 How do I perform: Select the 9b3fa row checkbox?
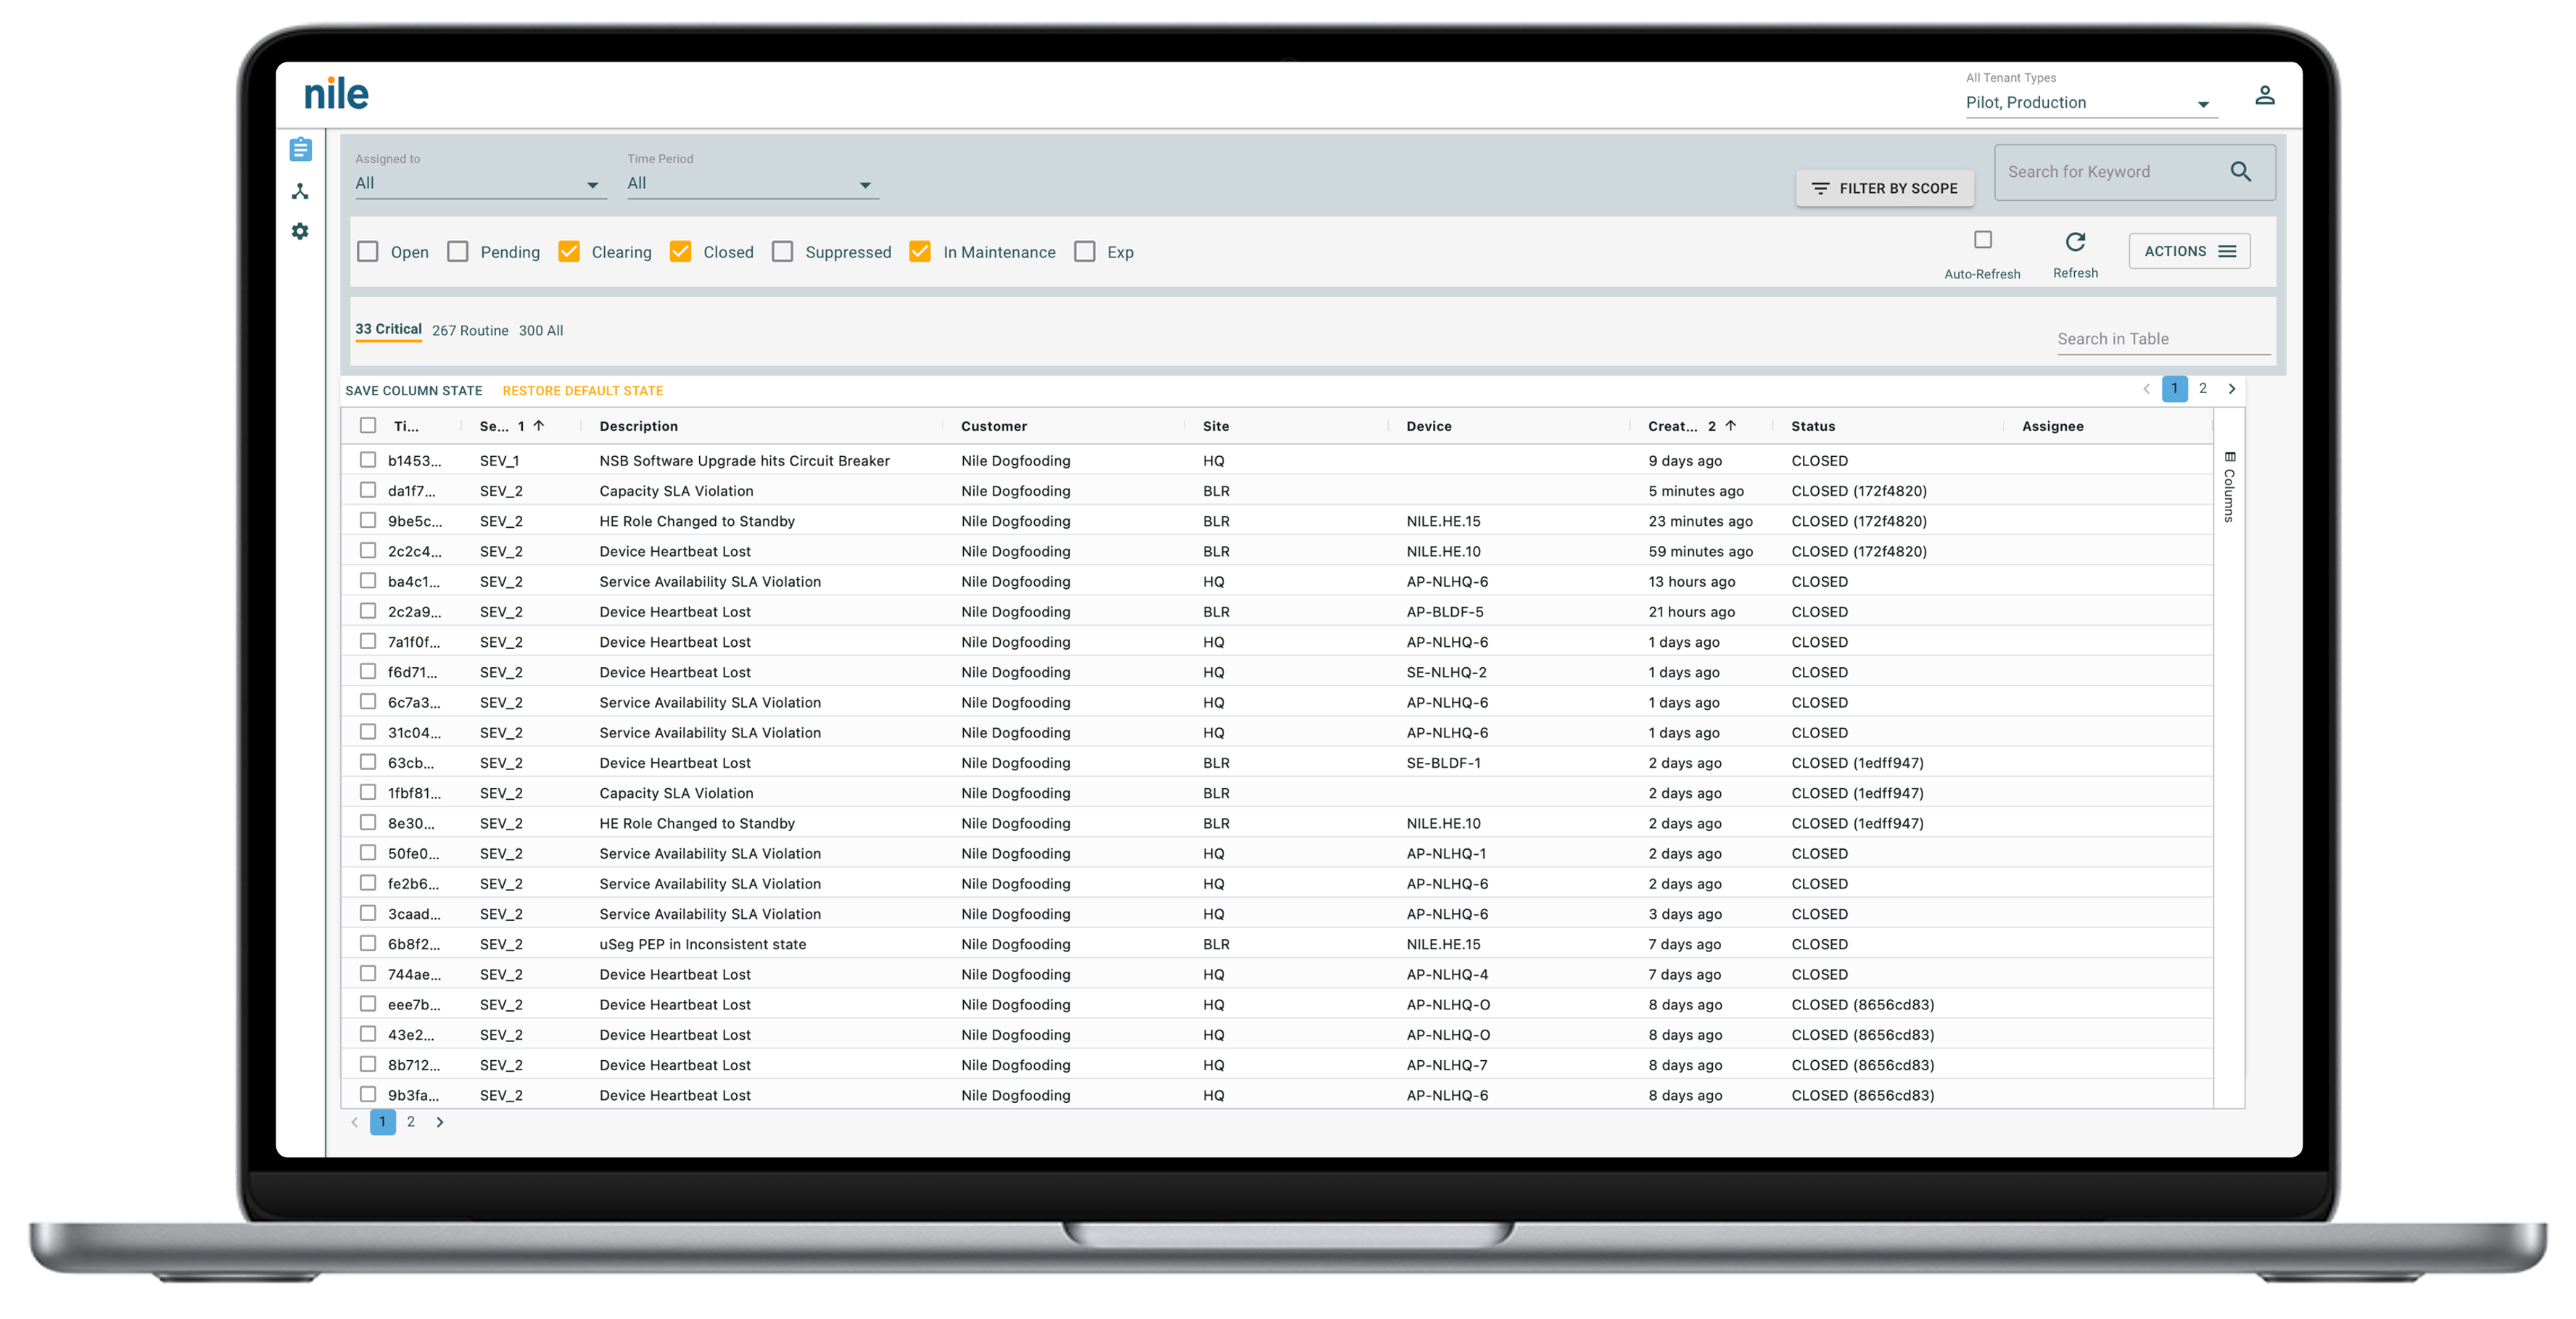tap(368, 1094)
